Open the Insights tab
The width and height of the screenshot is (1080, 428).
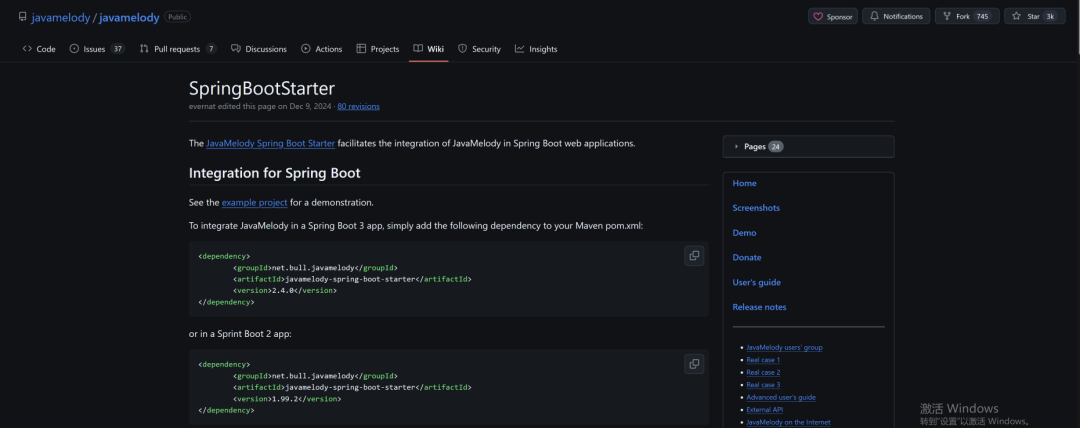tap(536, 49)
